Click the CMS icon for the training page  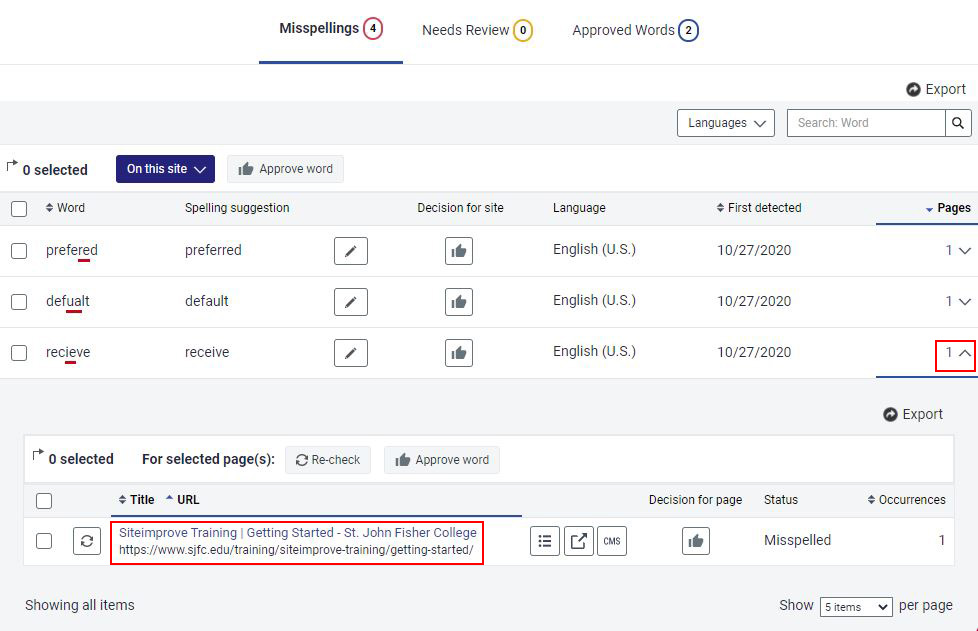[611, 540]
